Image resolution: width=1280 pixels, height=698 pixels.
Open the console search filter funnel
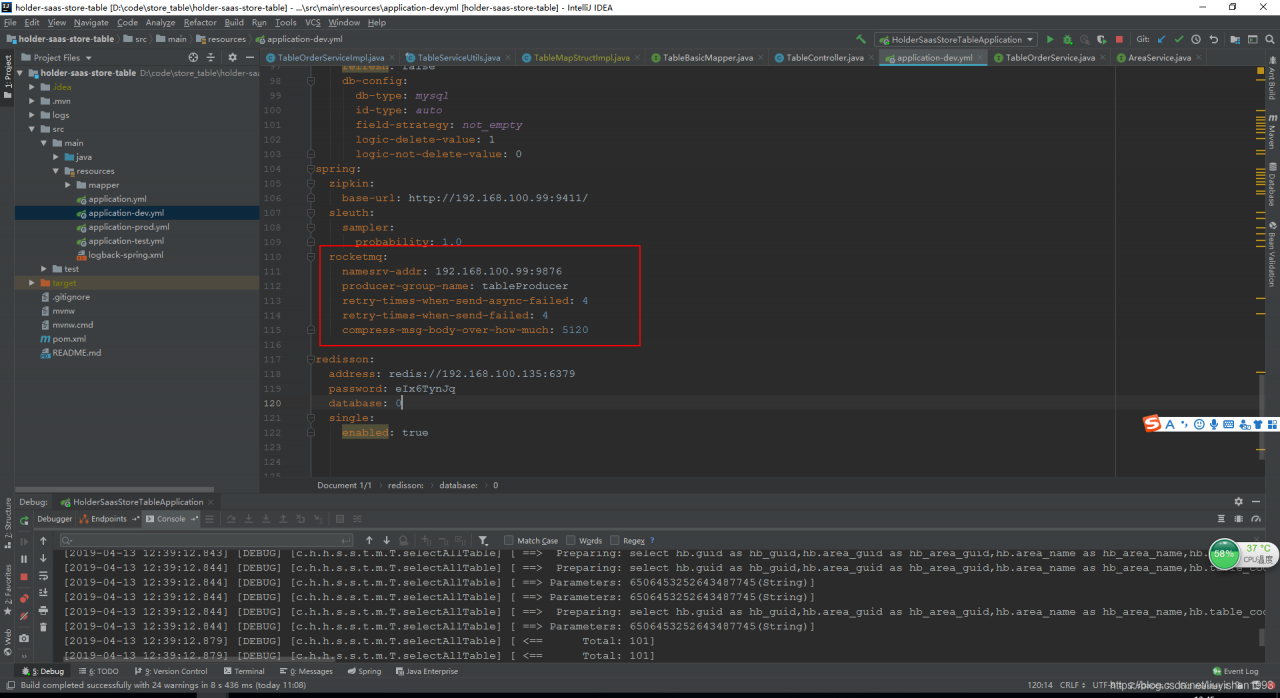click(x=483, y=541)
